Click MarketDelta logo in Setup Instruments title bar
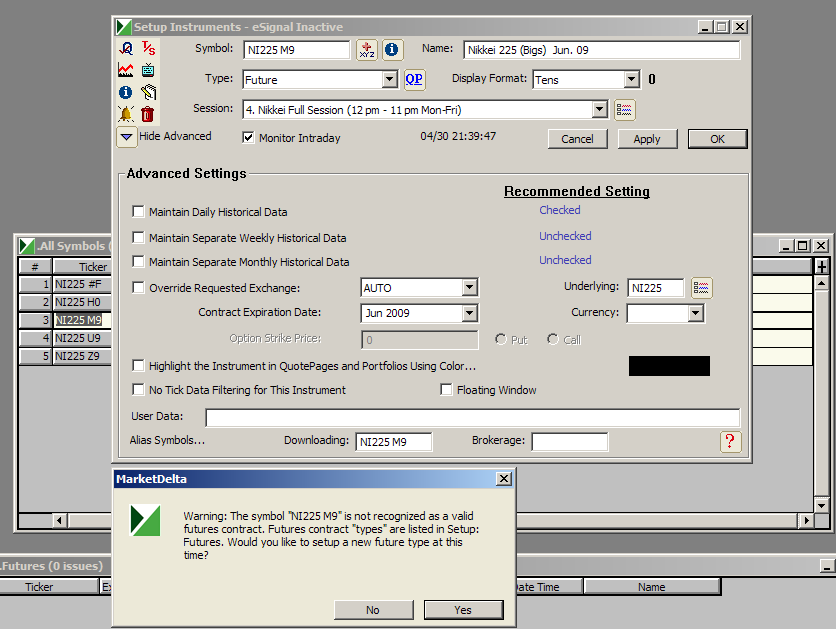The width and height of the screenshot is (836, 629). pyautogui.click(x=124, y=27)
